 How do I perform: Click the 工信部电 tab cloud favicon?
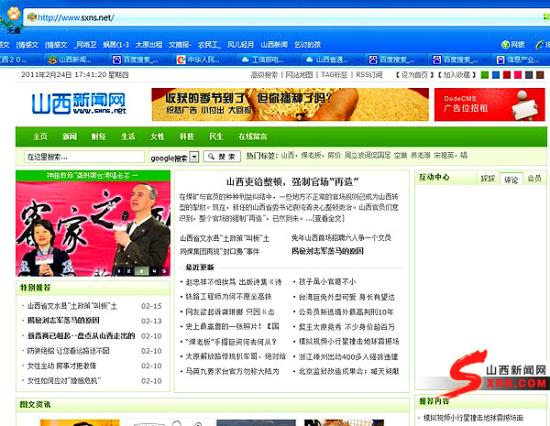(245, 60)
